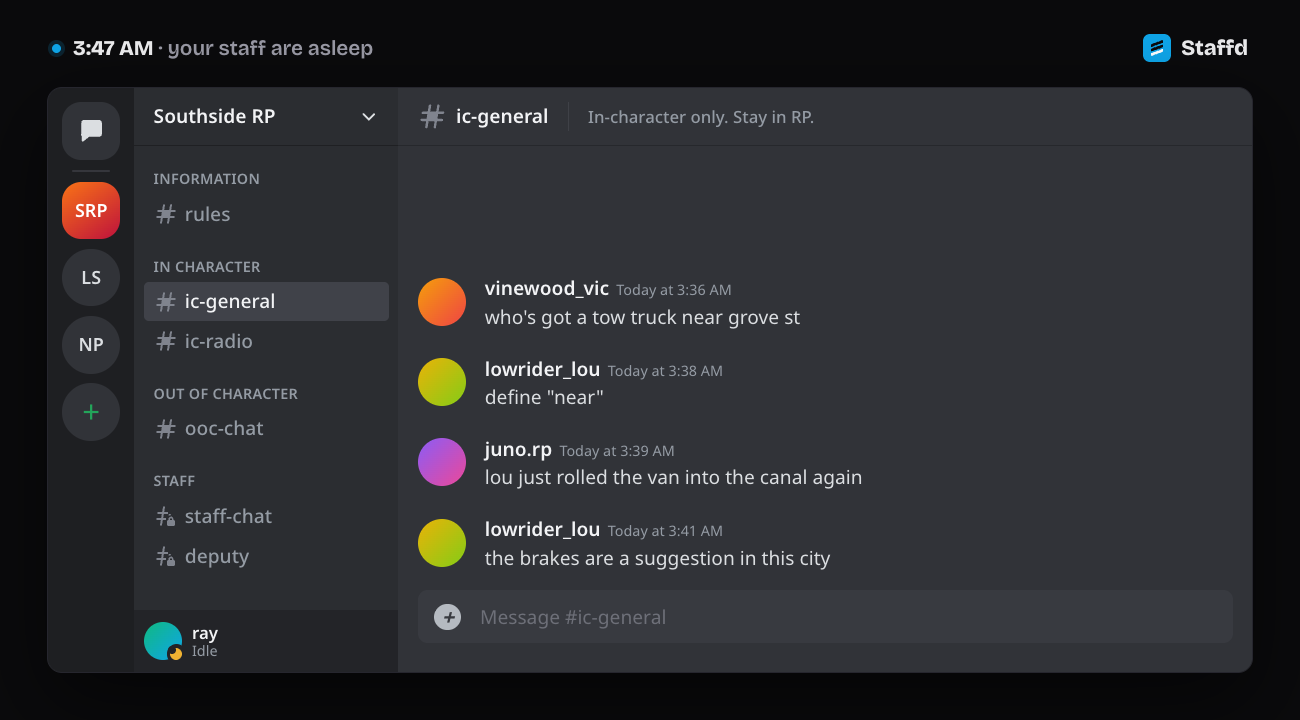Screen dimensions: 1300x720
Task: Collapse the INFORMATION category
Action: [206, 179]
